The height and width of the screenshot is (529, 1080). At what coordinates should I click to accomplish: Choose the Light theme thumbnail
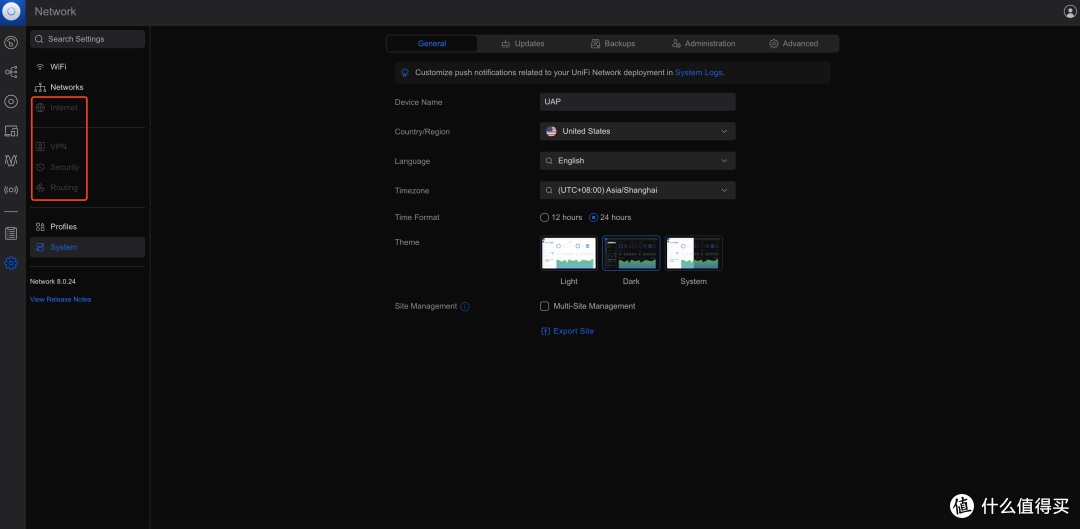(x=569, y=253)
